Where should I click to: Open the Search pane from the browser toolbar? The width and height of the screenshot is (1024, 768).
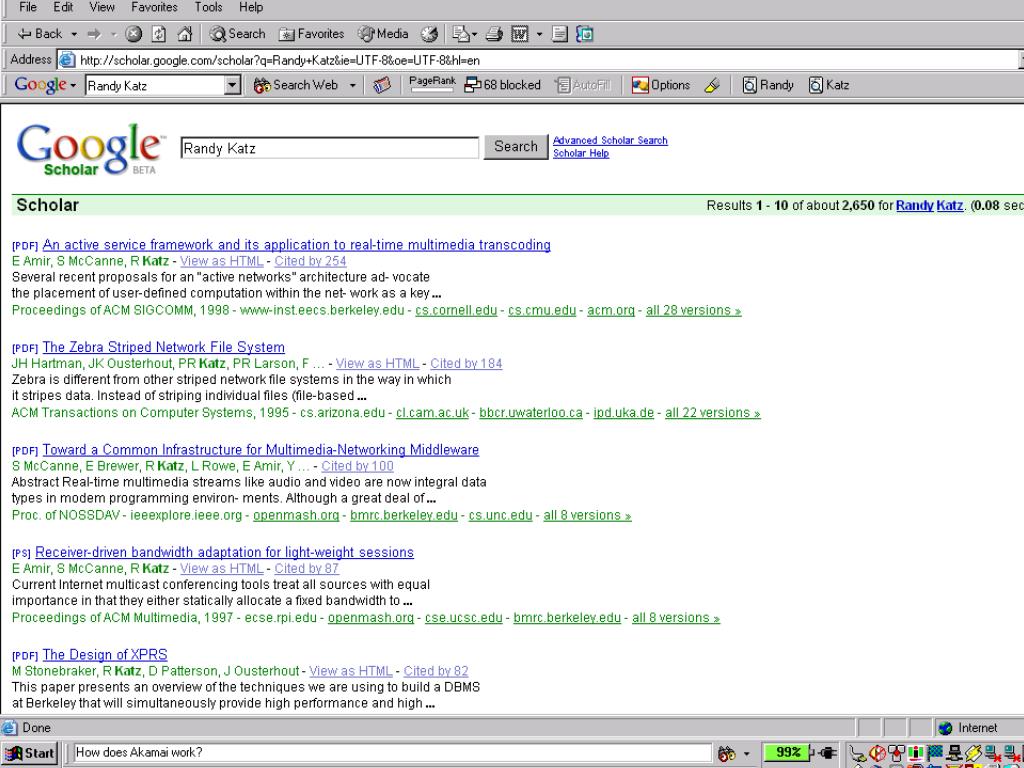(x=238, y=34)
